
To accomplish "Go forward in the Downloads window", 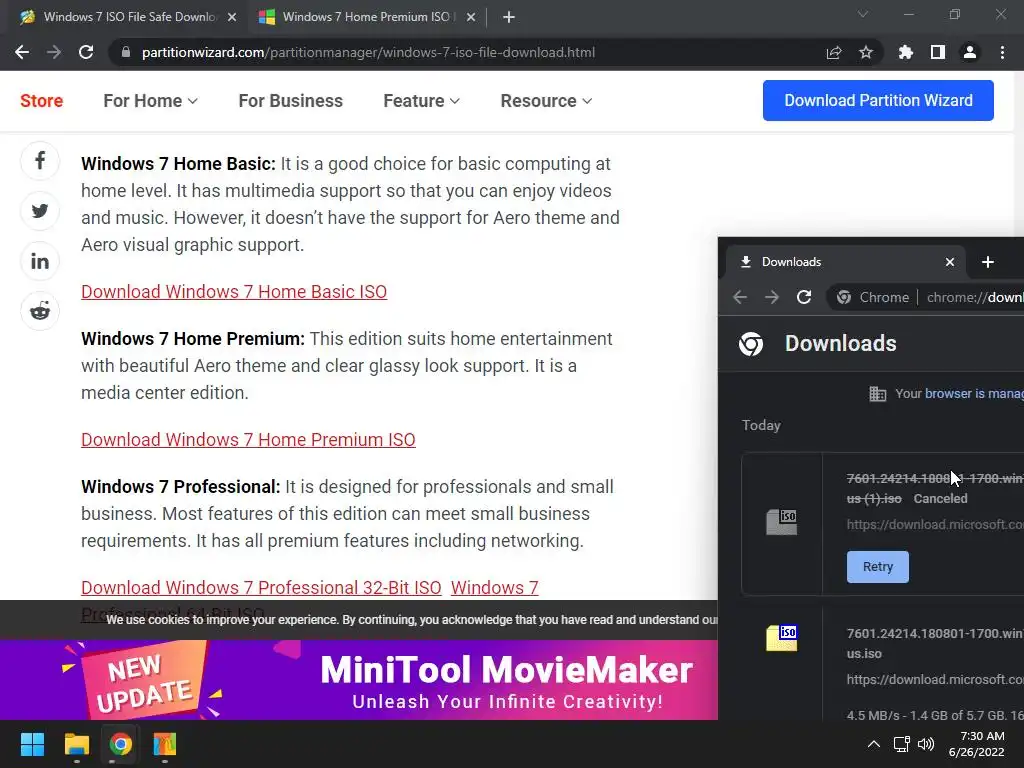I will (x=772, y=297).
